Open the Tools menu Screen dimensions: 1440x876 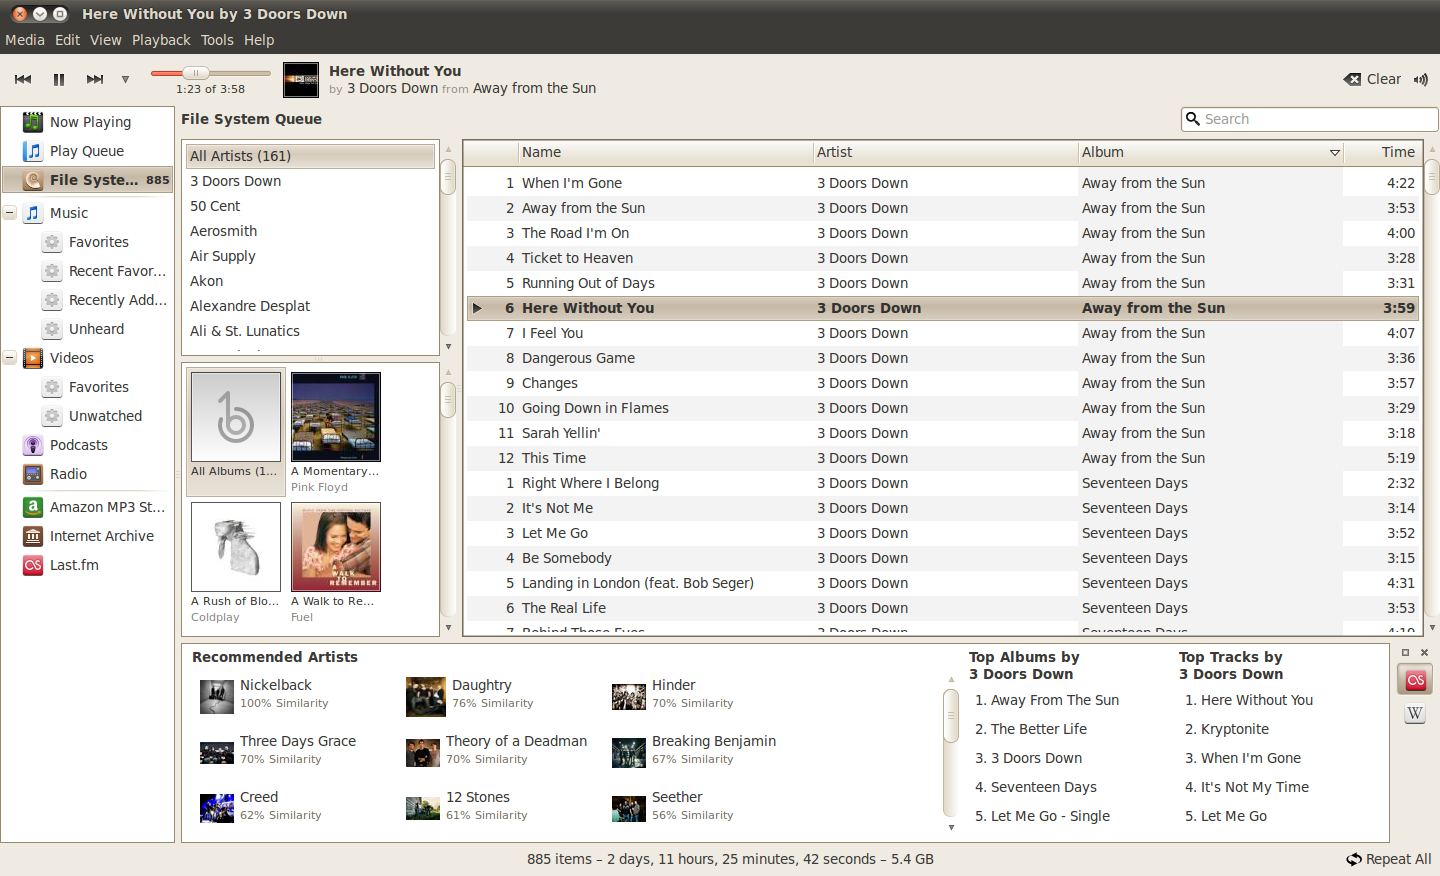(217, 40)
